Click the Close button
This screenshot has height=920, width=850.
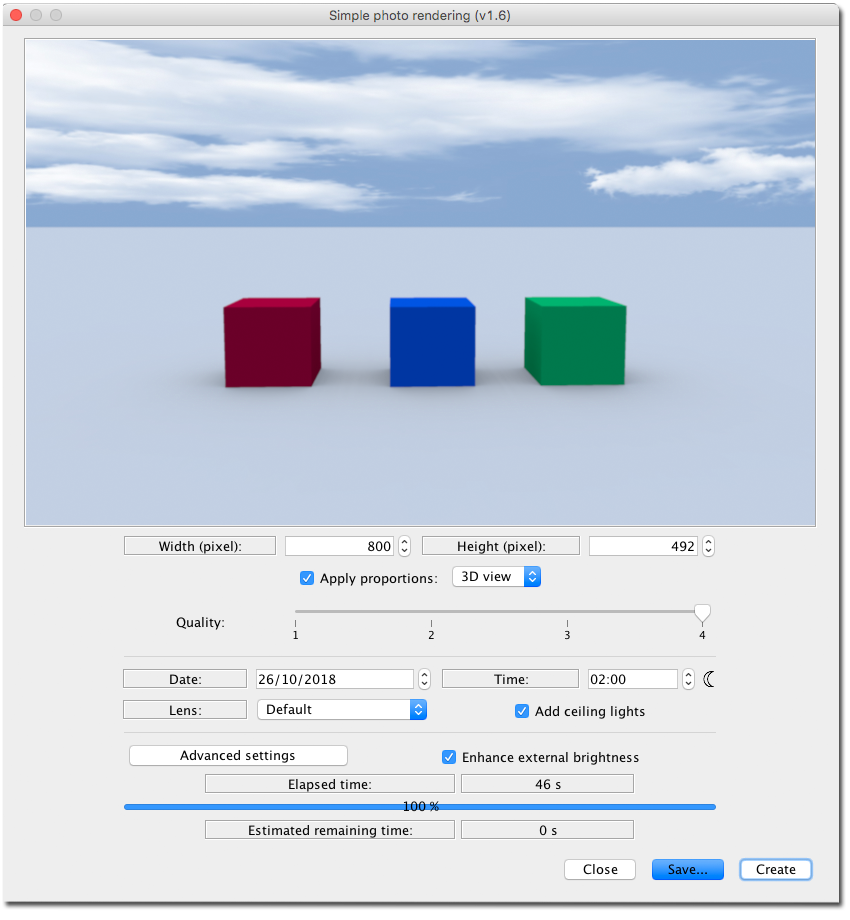tap(600, 869)
